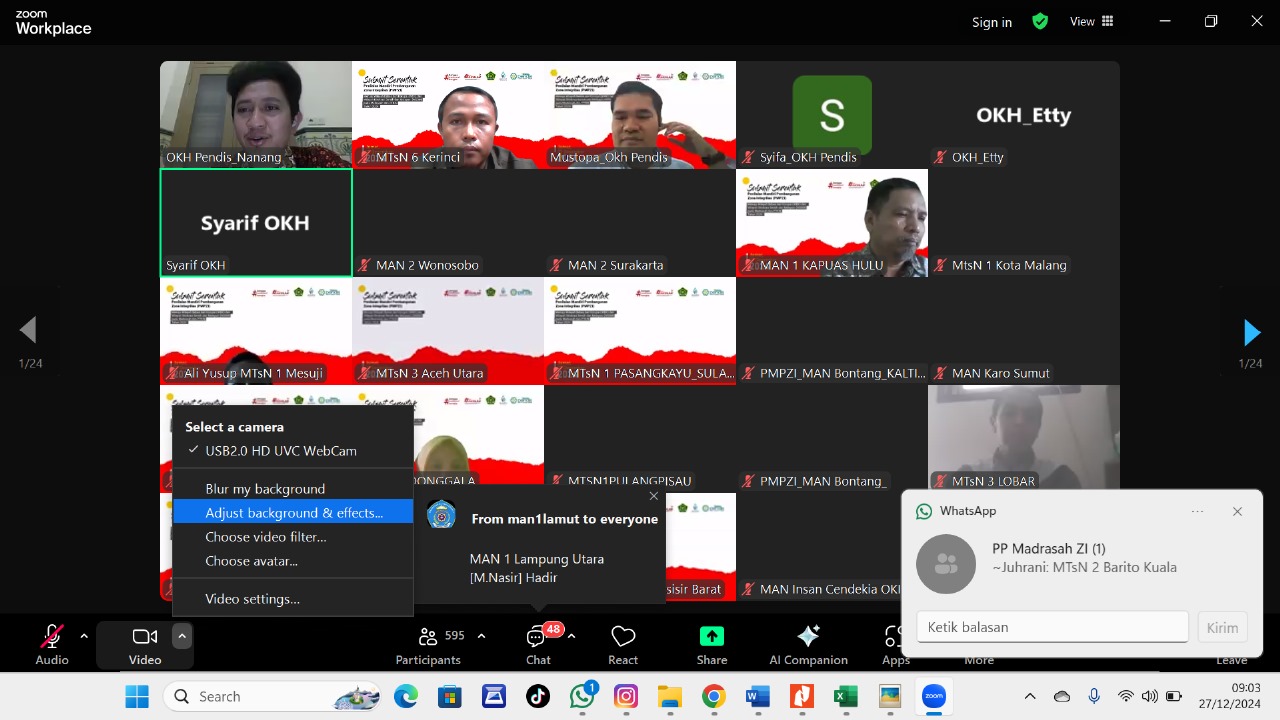1280x720 pixels.
Task: Select USB2.0 HD UVC WebCam camera
Action: point(280,451)
